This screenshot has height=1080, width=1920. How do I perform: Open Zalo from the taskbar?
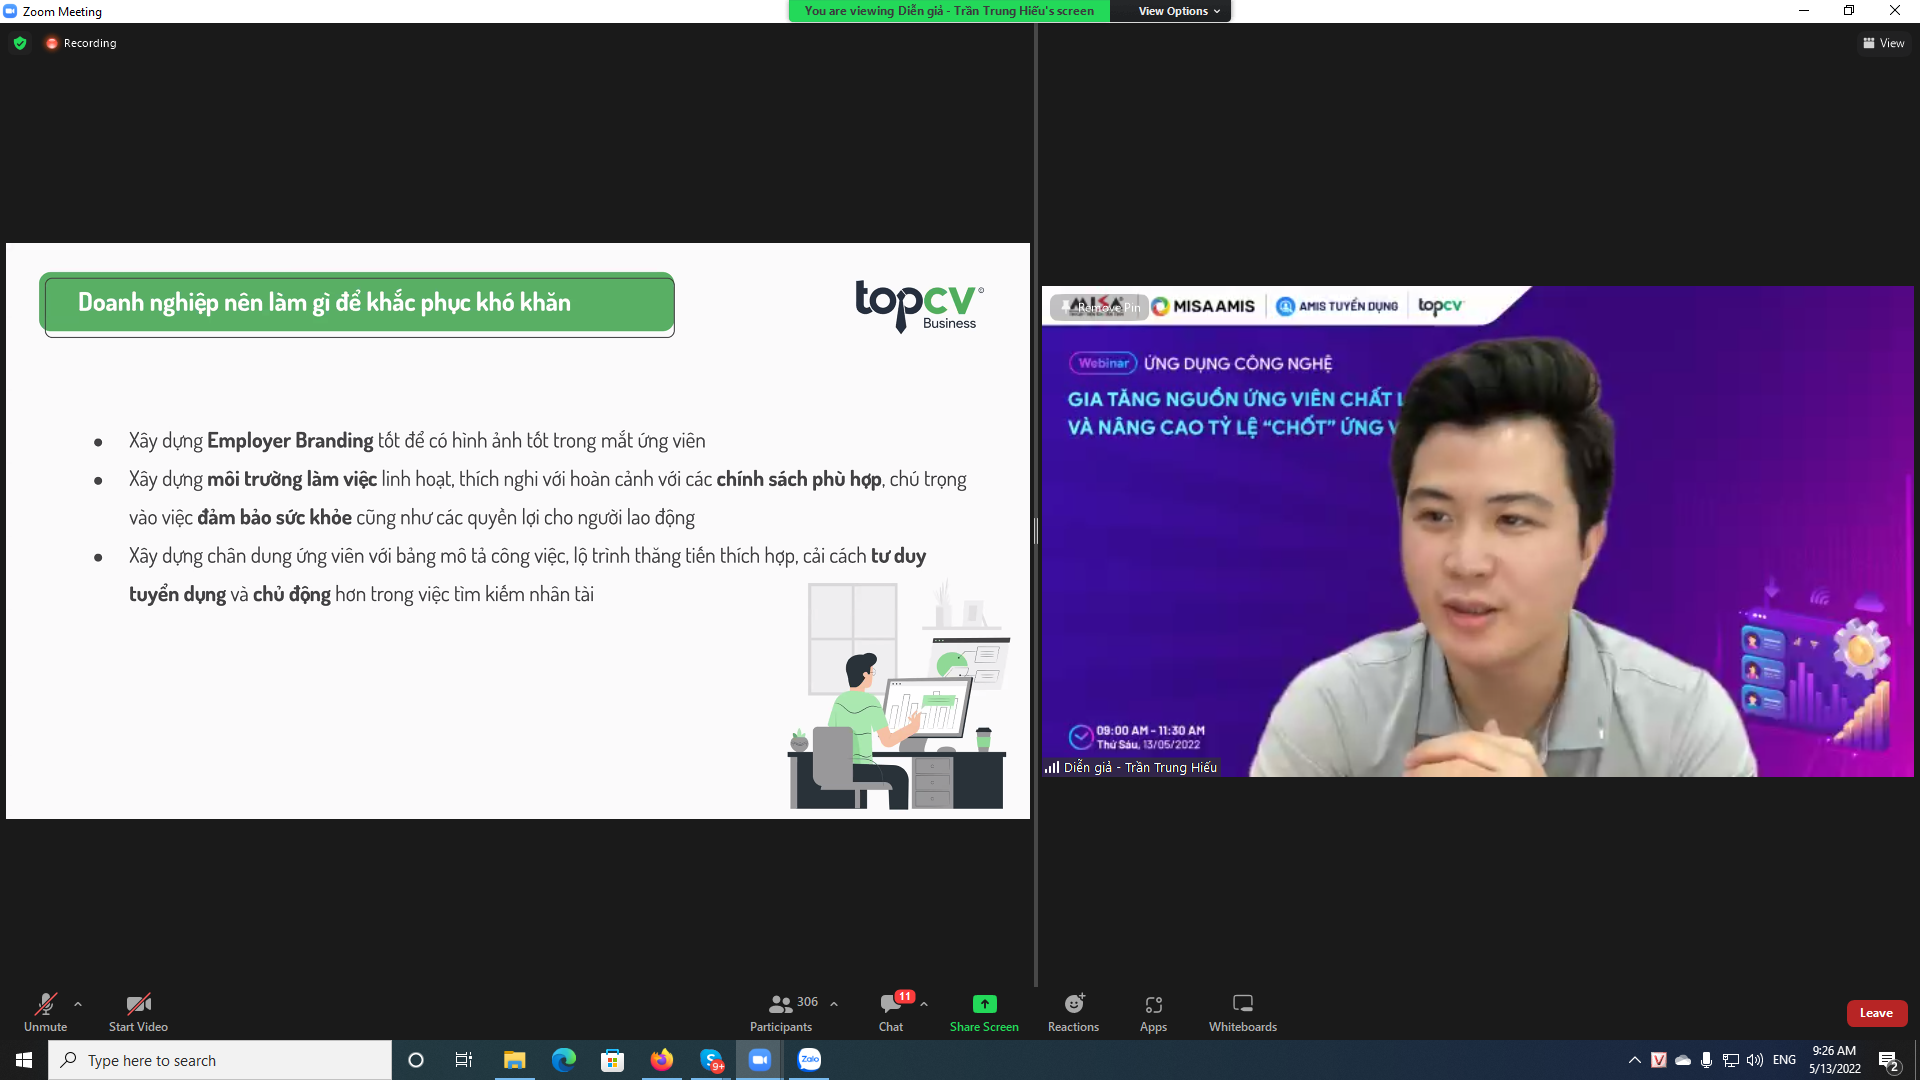(x=809, y=1060)
